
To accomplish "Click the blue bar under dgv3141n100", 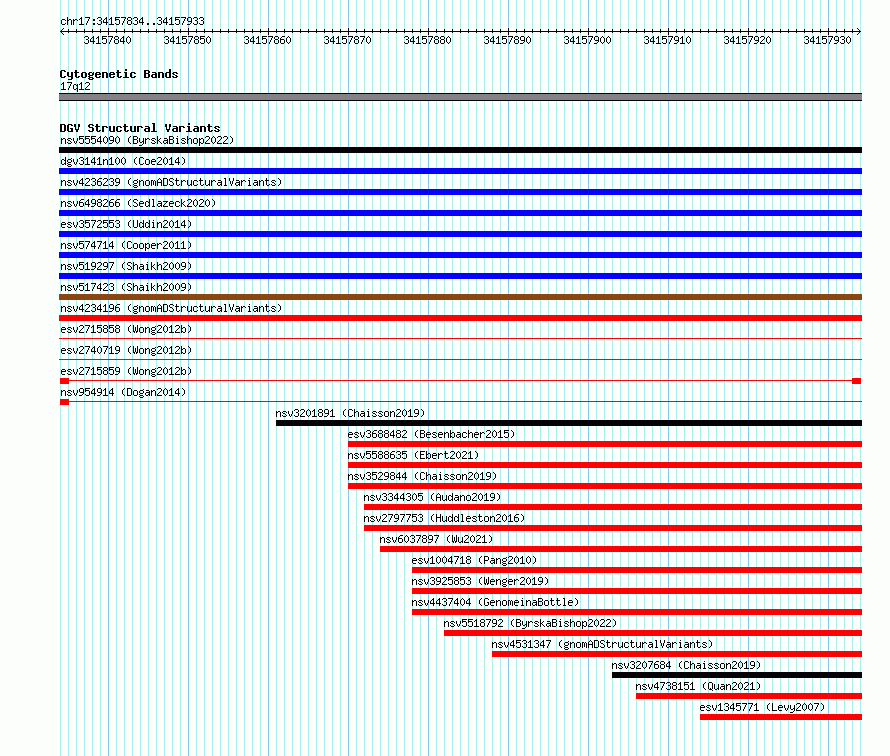I will click(460, 171).
